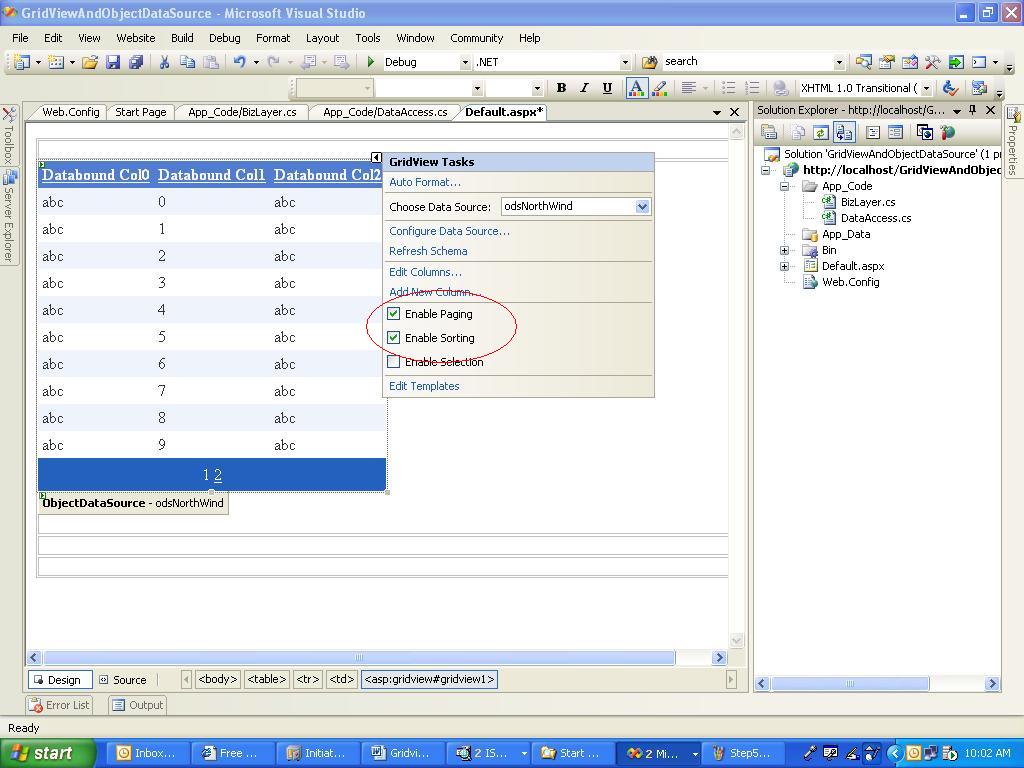Click the Solution Explorer horizontal scrollbar thumb

coord(850,684)
